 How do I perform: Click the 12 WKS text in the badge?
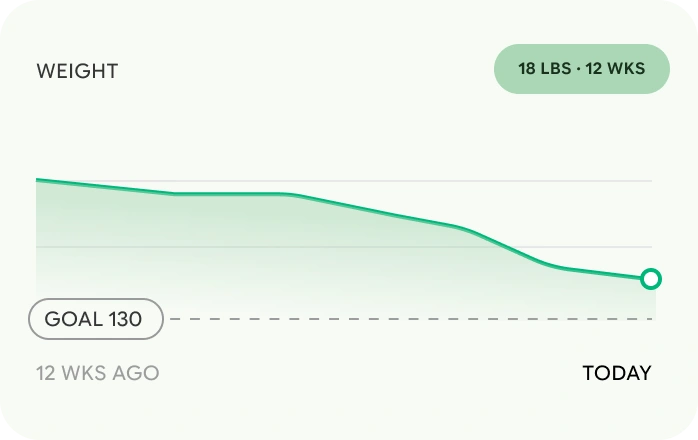(615, 69)
